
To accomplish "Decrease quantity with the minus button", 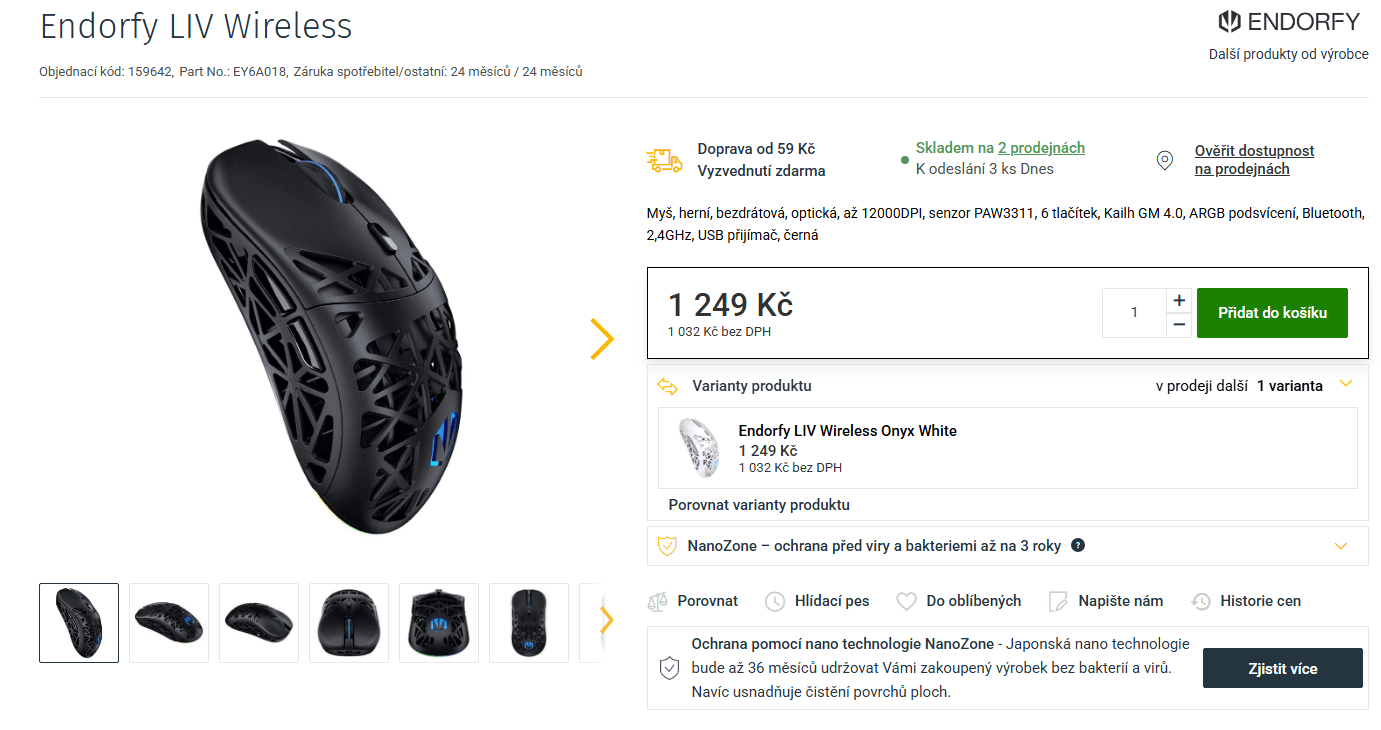I will tap(1179, 325).
